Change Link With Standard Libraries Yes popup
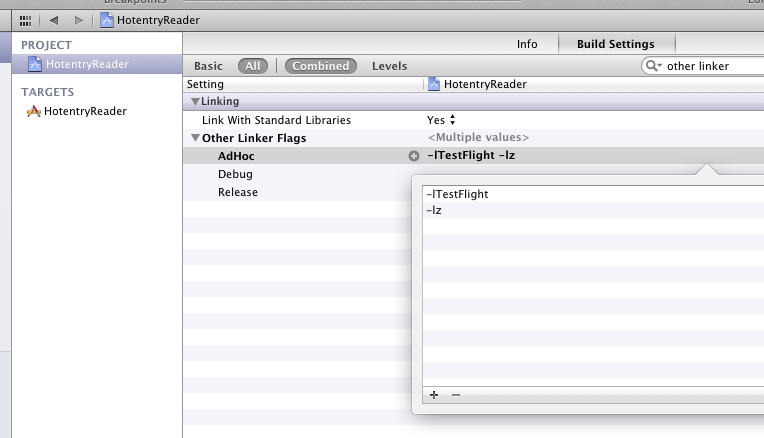This screenshot has width=764, height=438. pos(441,120)
